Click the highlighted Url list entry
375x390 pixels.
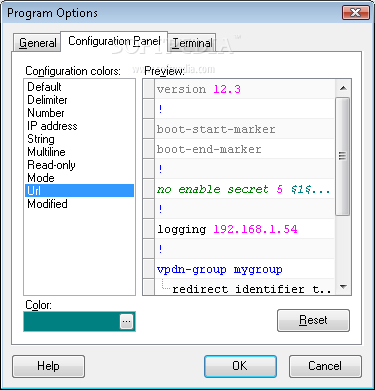coord(79,191)
